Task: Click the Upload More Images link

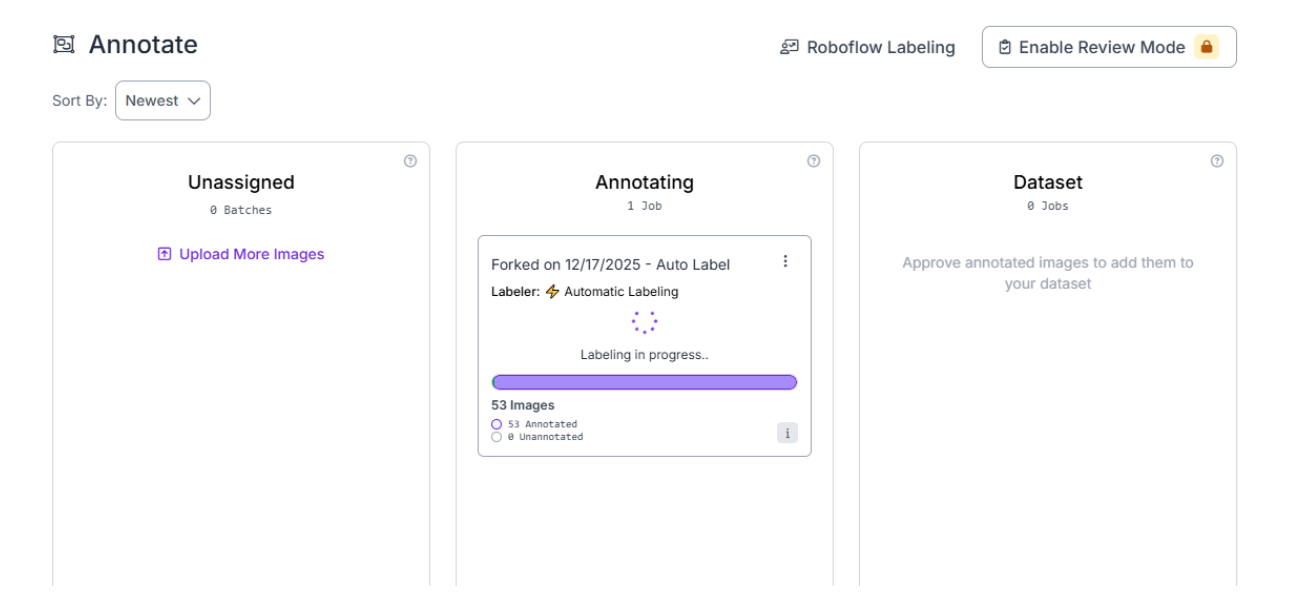Action: [251, 254]
